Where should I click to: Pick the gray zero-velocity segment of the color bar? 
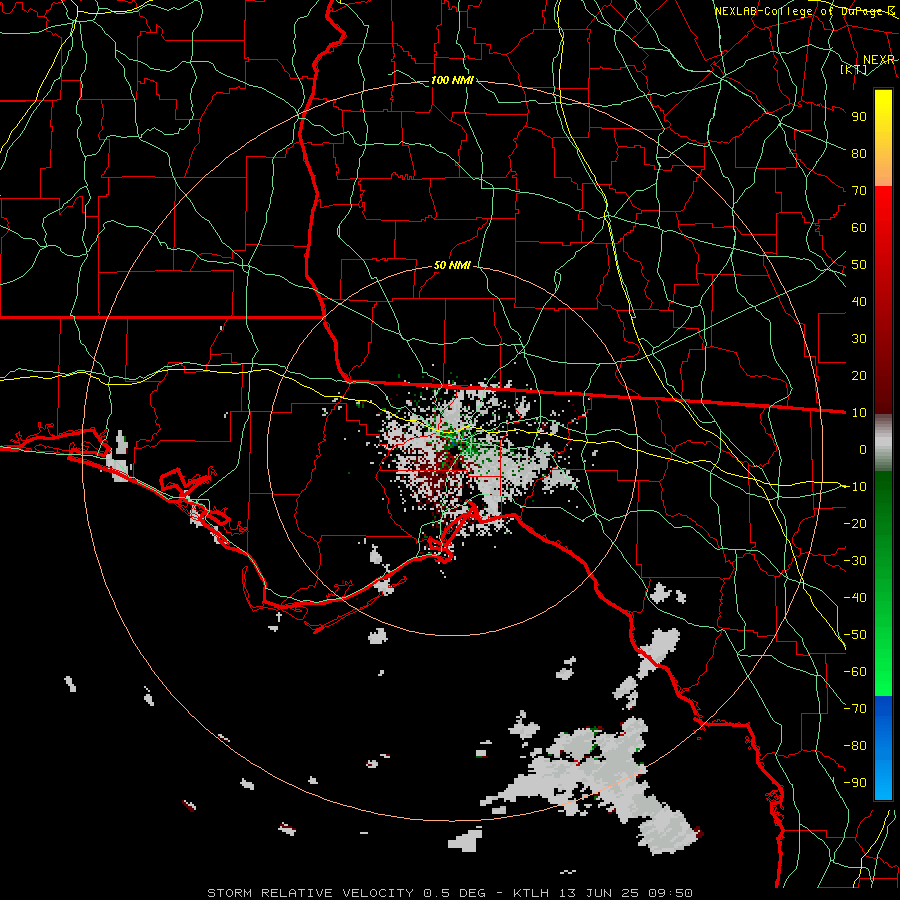[x=883, y=443]
